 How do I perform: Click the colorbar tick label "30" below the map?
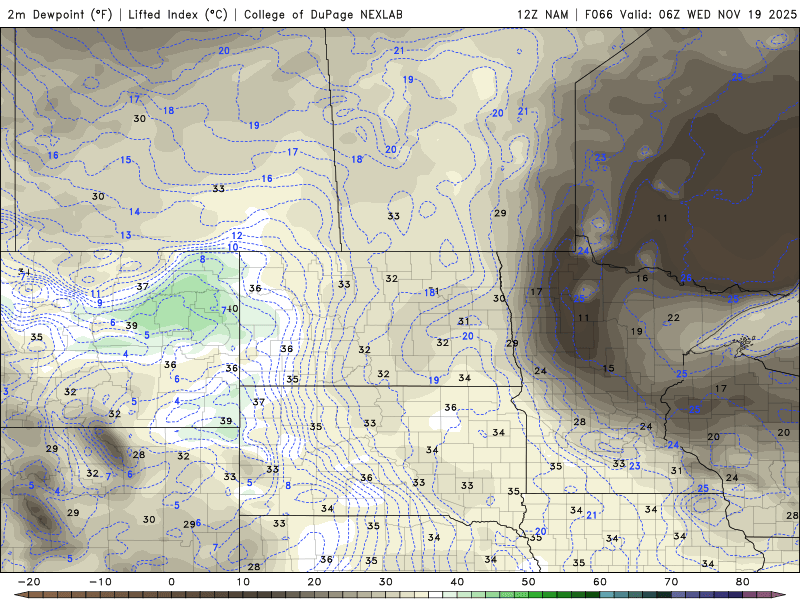tap(386, 582)
